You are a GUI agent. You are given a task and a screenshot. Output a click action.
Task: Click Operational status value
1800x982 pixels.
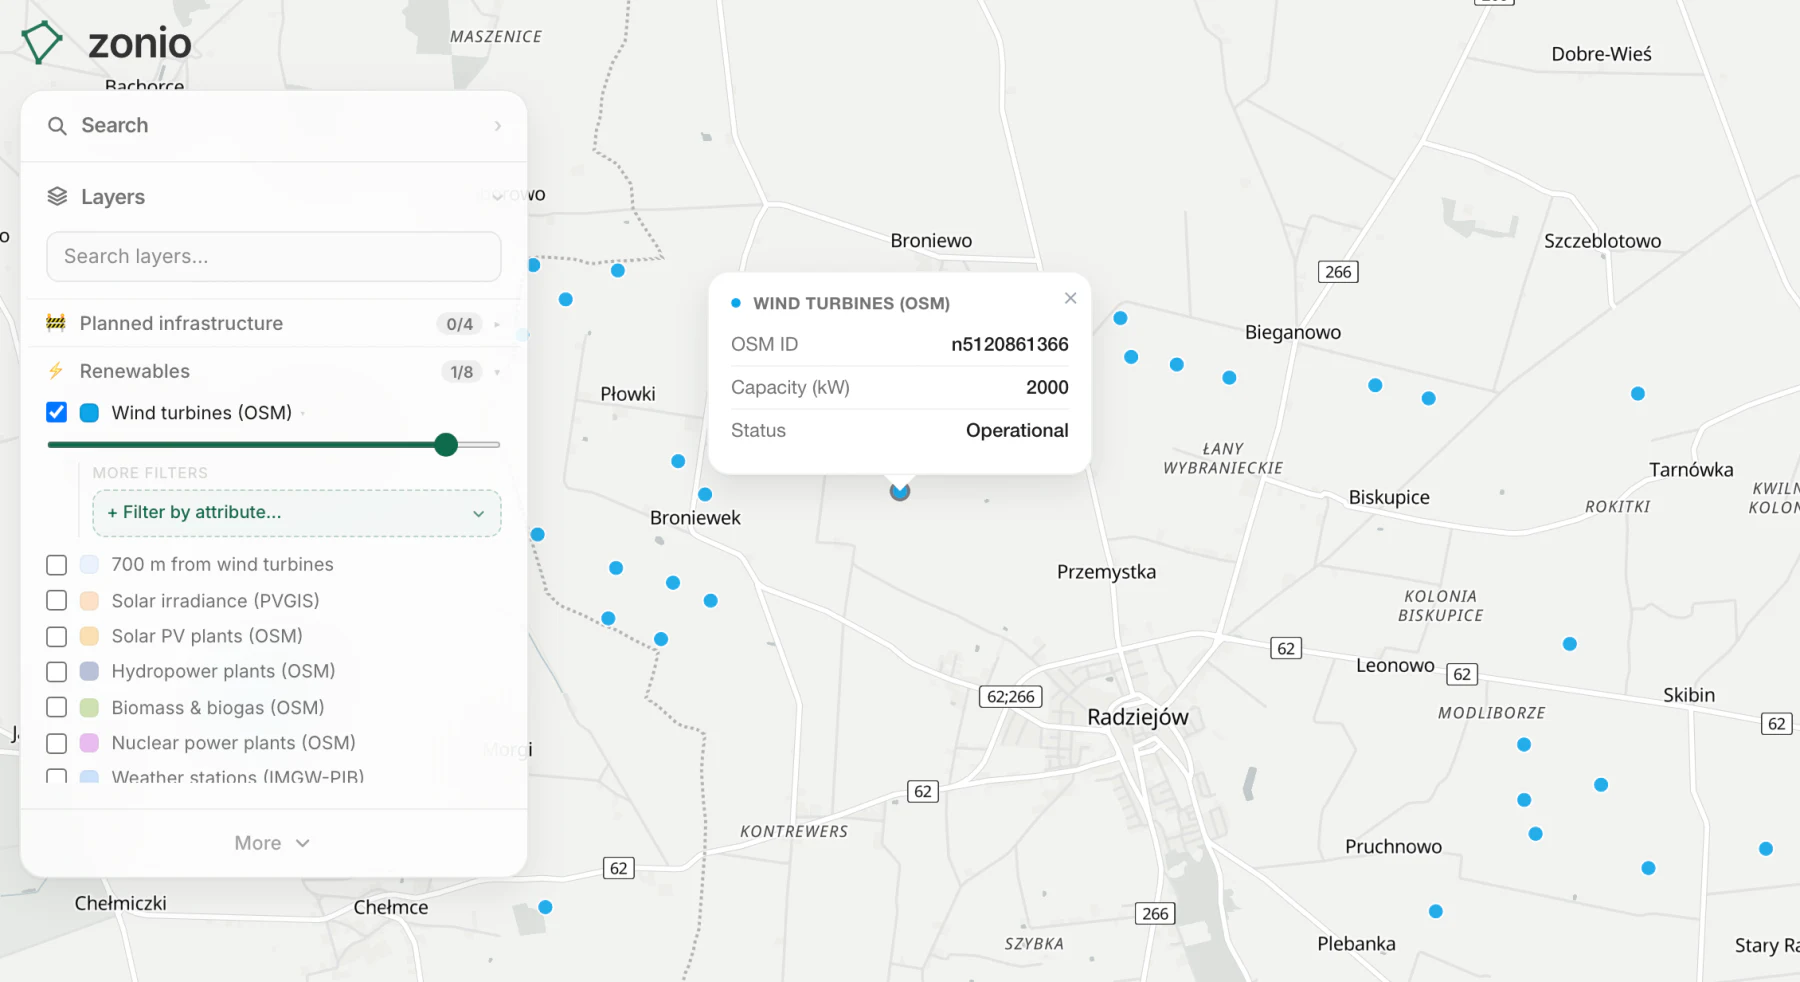point(1017,430)
